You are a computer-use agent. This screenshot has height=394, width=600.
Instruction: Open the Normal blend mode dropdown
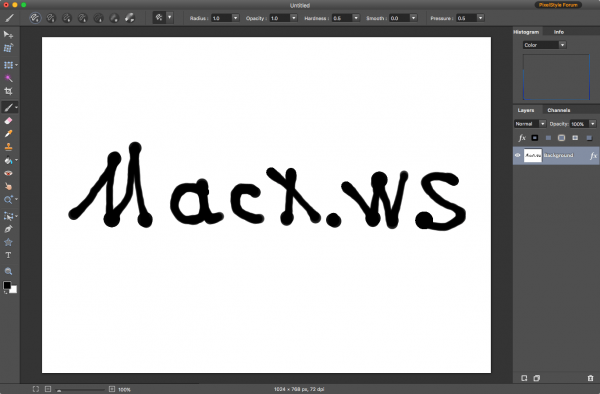coord(530,124)
